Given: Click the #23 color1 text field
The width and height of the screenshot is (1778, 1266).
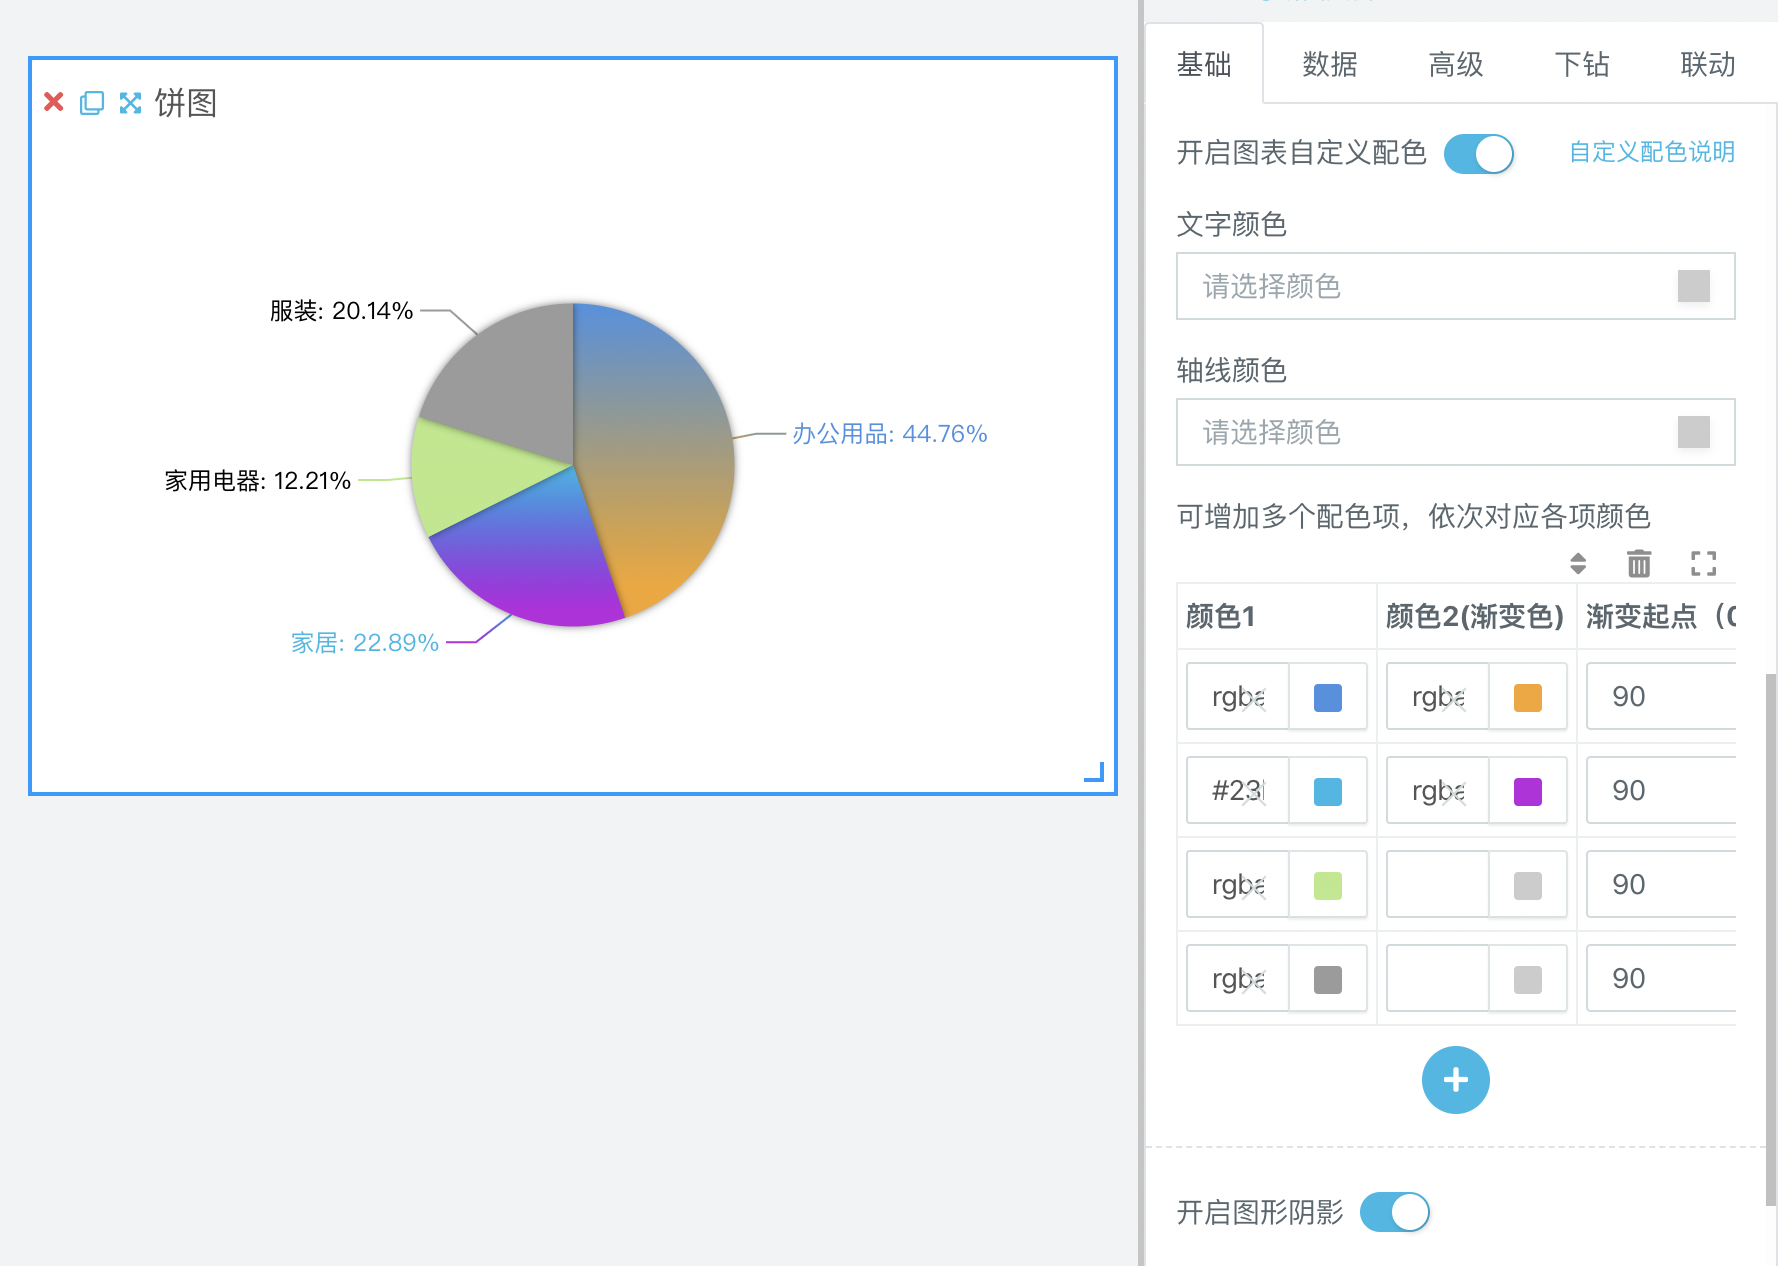Looking at the screenshot, I should click(x=1238, y=791).
